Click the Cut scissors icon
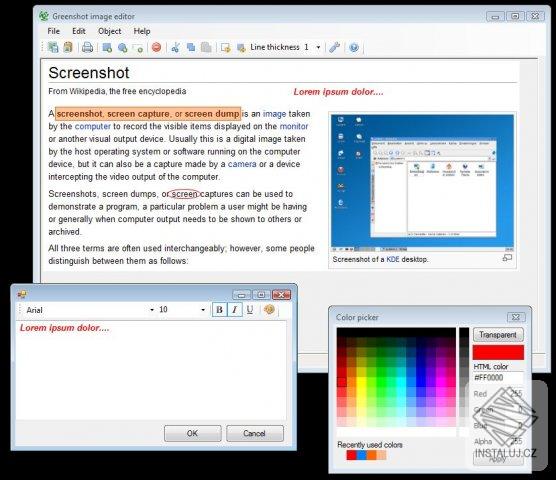556x480 pixels. (175, 47)
